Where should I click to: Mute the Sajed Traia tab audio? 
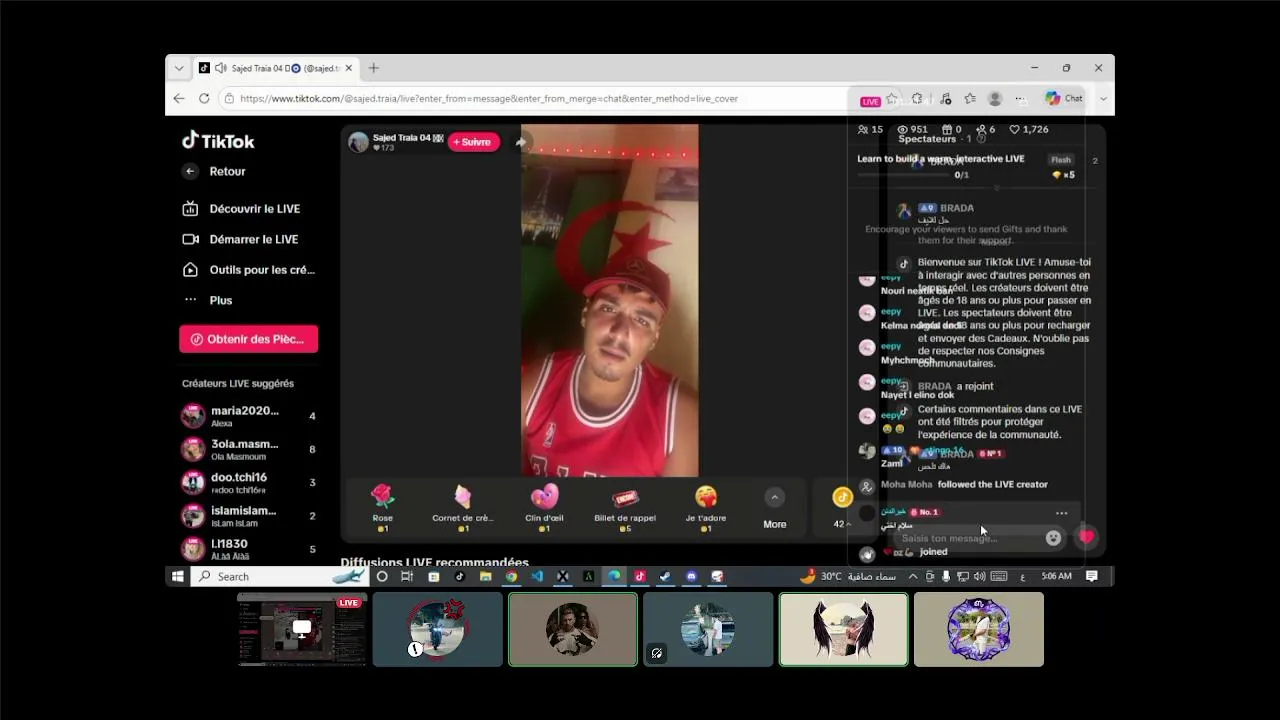tap(220, 68)
